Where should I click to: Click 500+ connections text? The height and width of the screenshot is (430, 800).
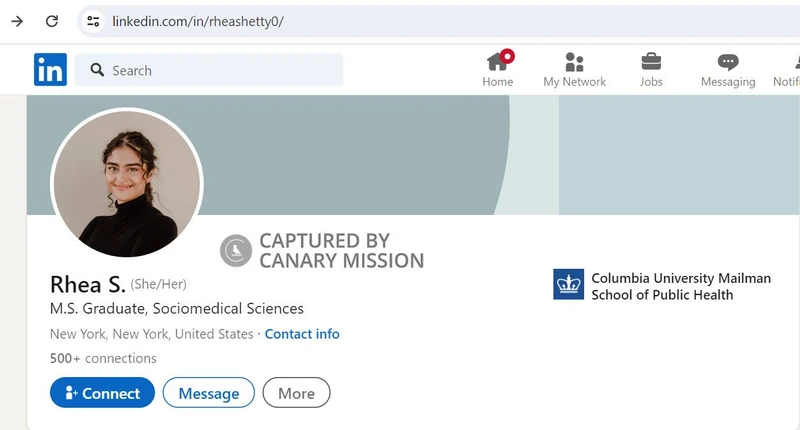103,359
